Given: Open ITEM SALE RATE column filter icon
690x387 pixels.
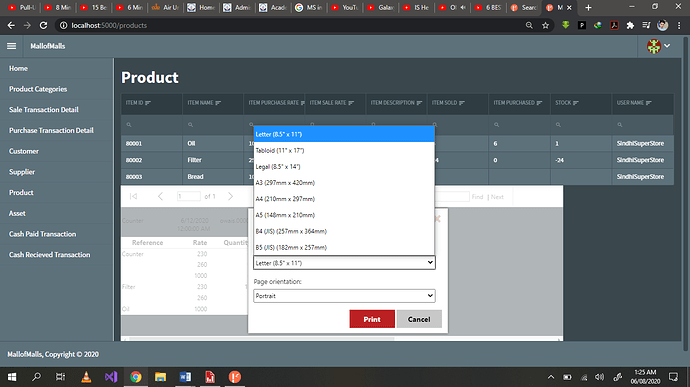Looking at the screenshot, I should click(x=351, y=103).
